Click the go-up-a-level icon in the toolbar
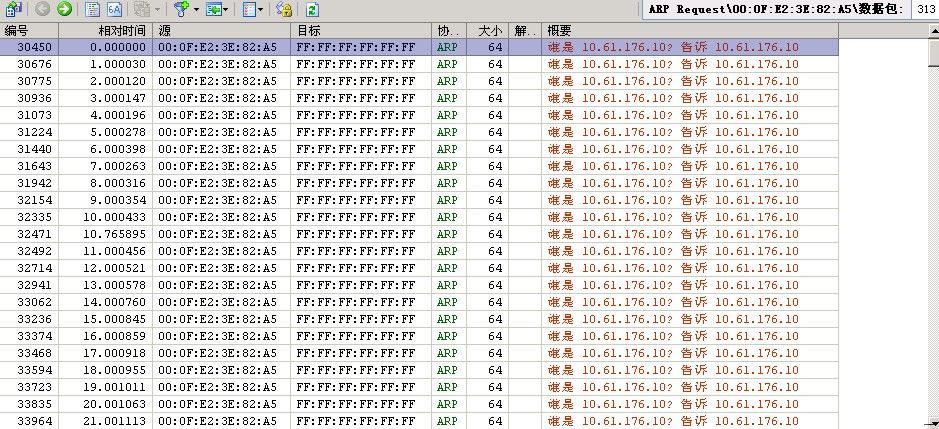 14,9
